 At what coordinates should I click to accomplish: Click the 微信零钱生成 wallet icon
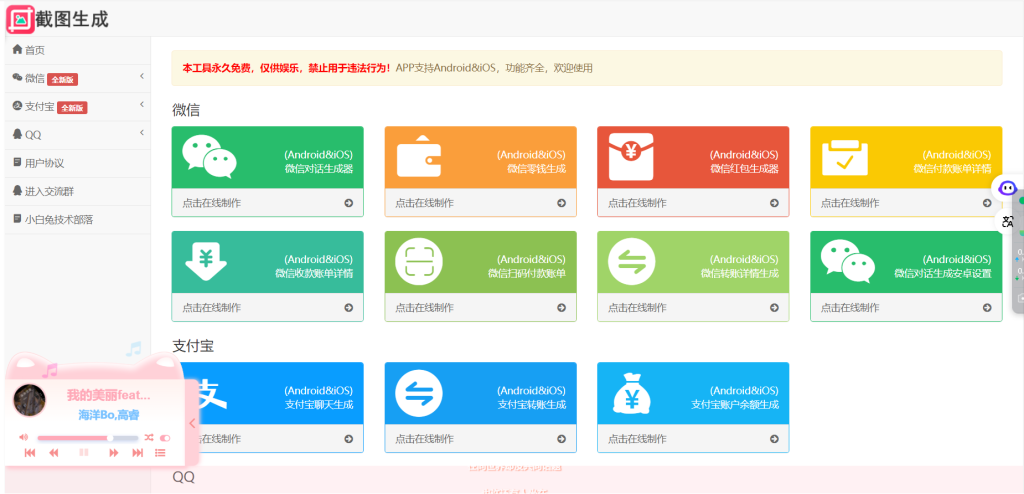[x=419, y=157]
